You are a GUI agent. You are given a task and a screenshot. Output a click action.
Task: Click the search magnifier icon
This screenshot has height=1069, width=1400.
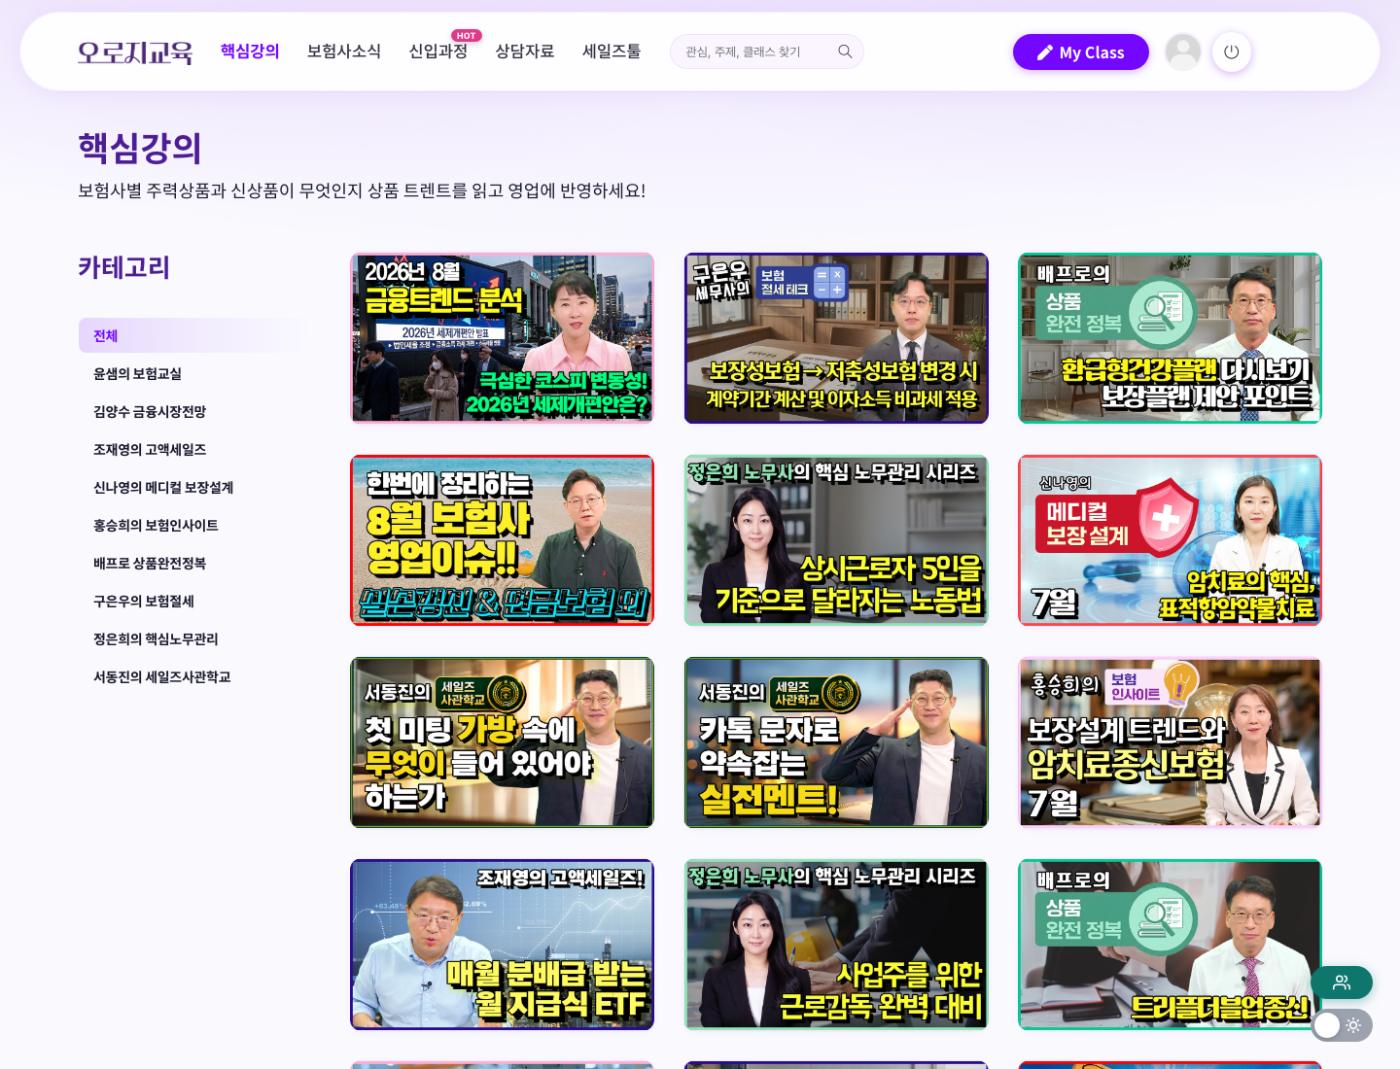[x=845, y=52]
